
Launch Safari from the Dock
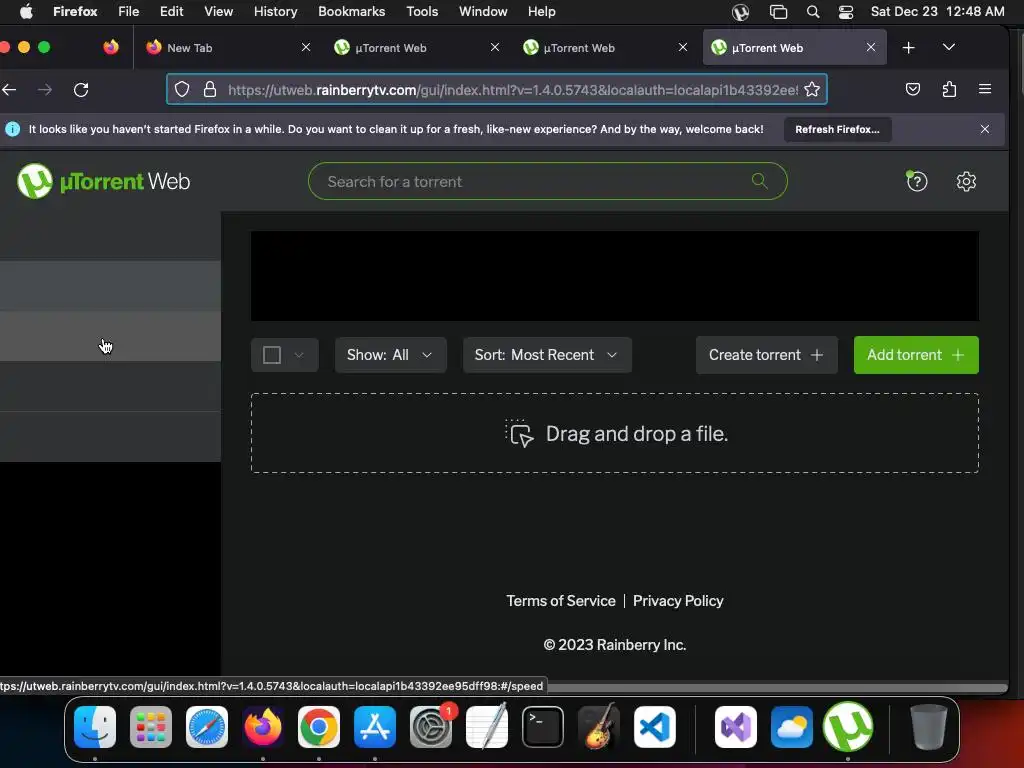tap(207, 726)
